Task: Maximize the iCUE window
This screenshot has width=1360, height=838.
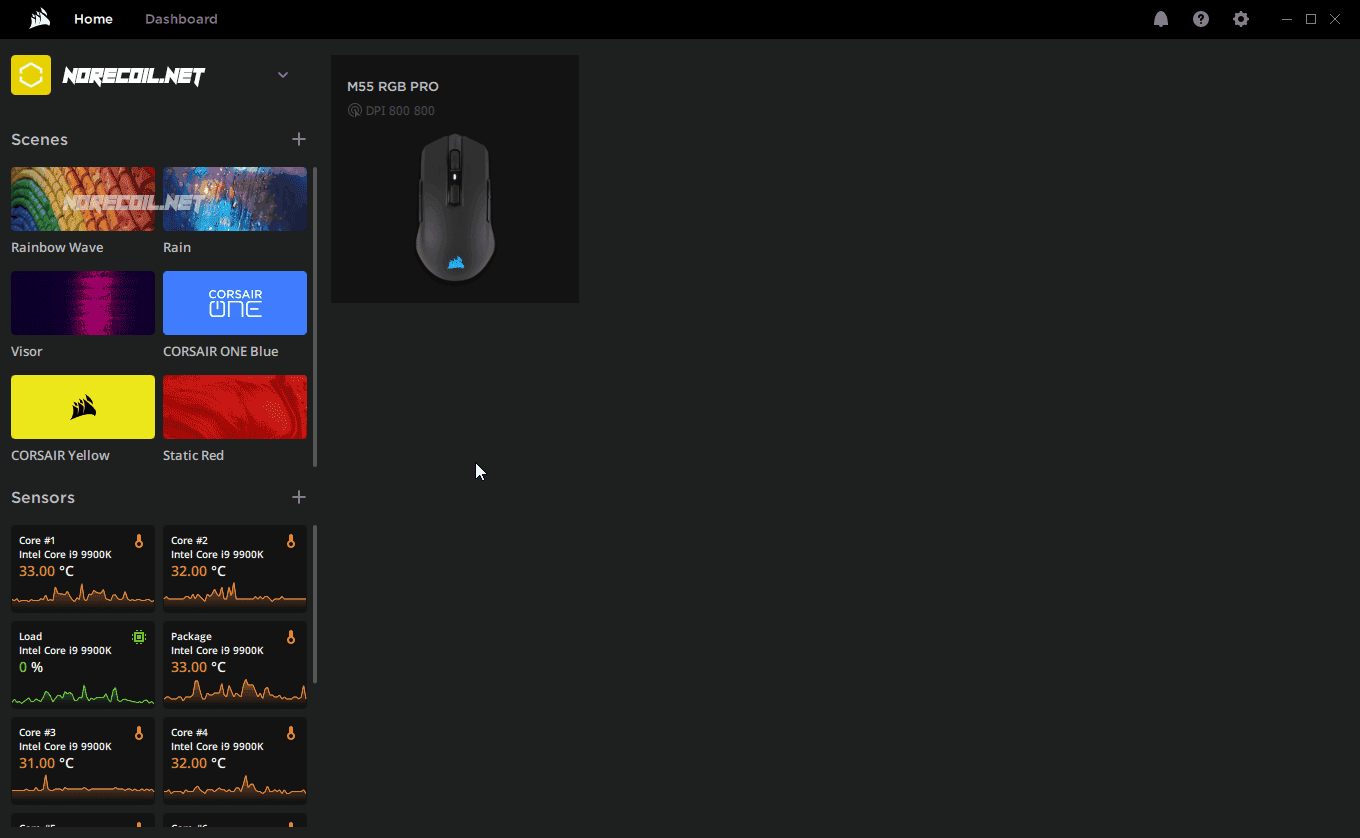Action: pos(1311,19)
